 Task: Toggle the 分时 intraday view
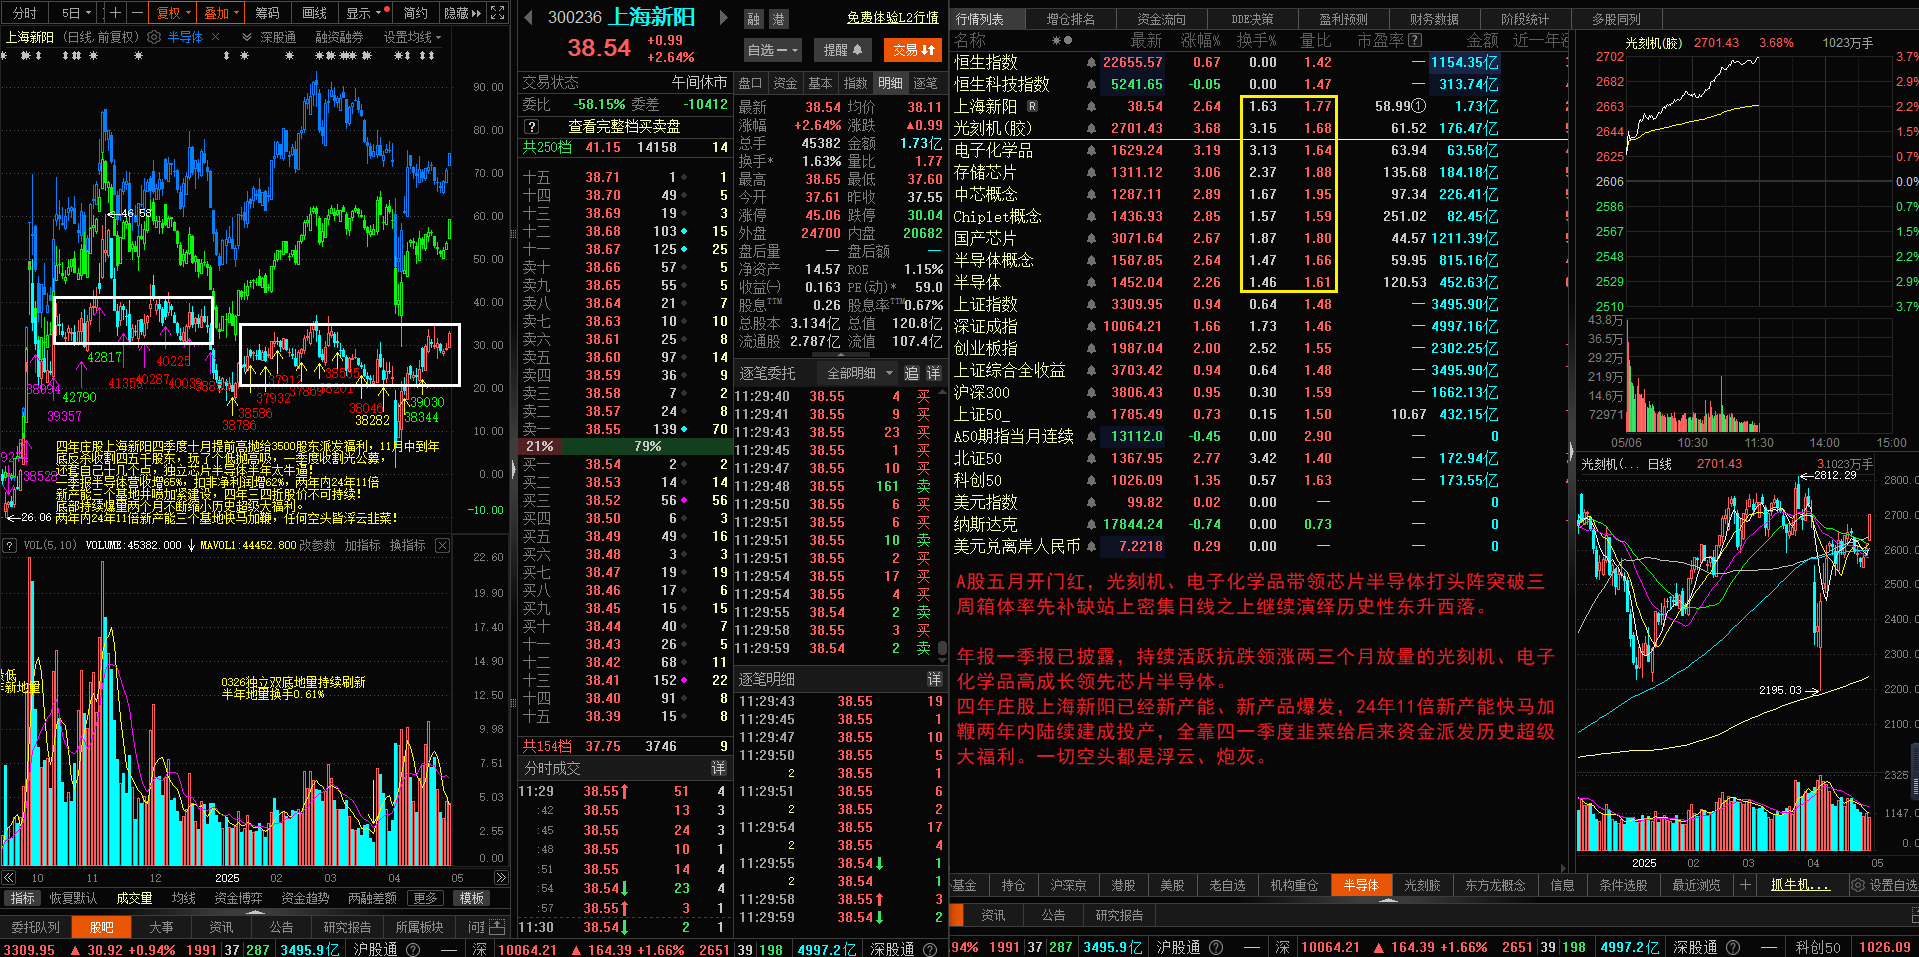point(25,13)
